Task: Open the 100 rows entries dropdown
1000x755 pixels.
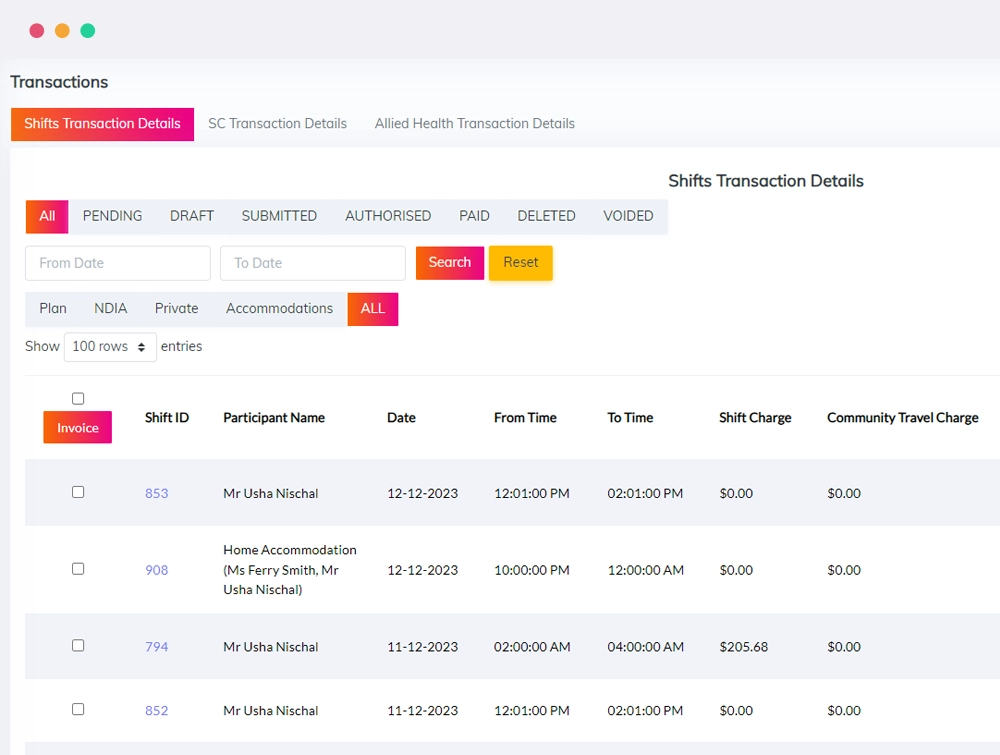Action: [x=110, y=347]
